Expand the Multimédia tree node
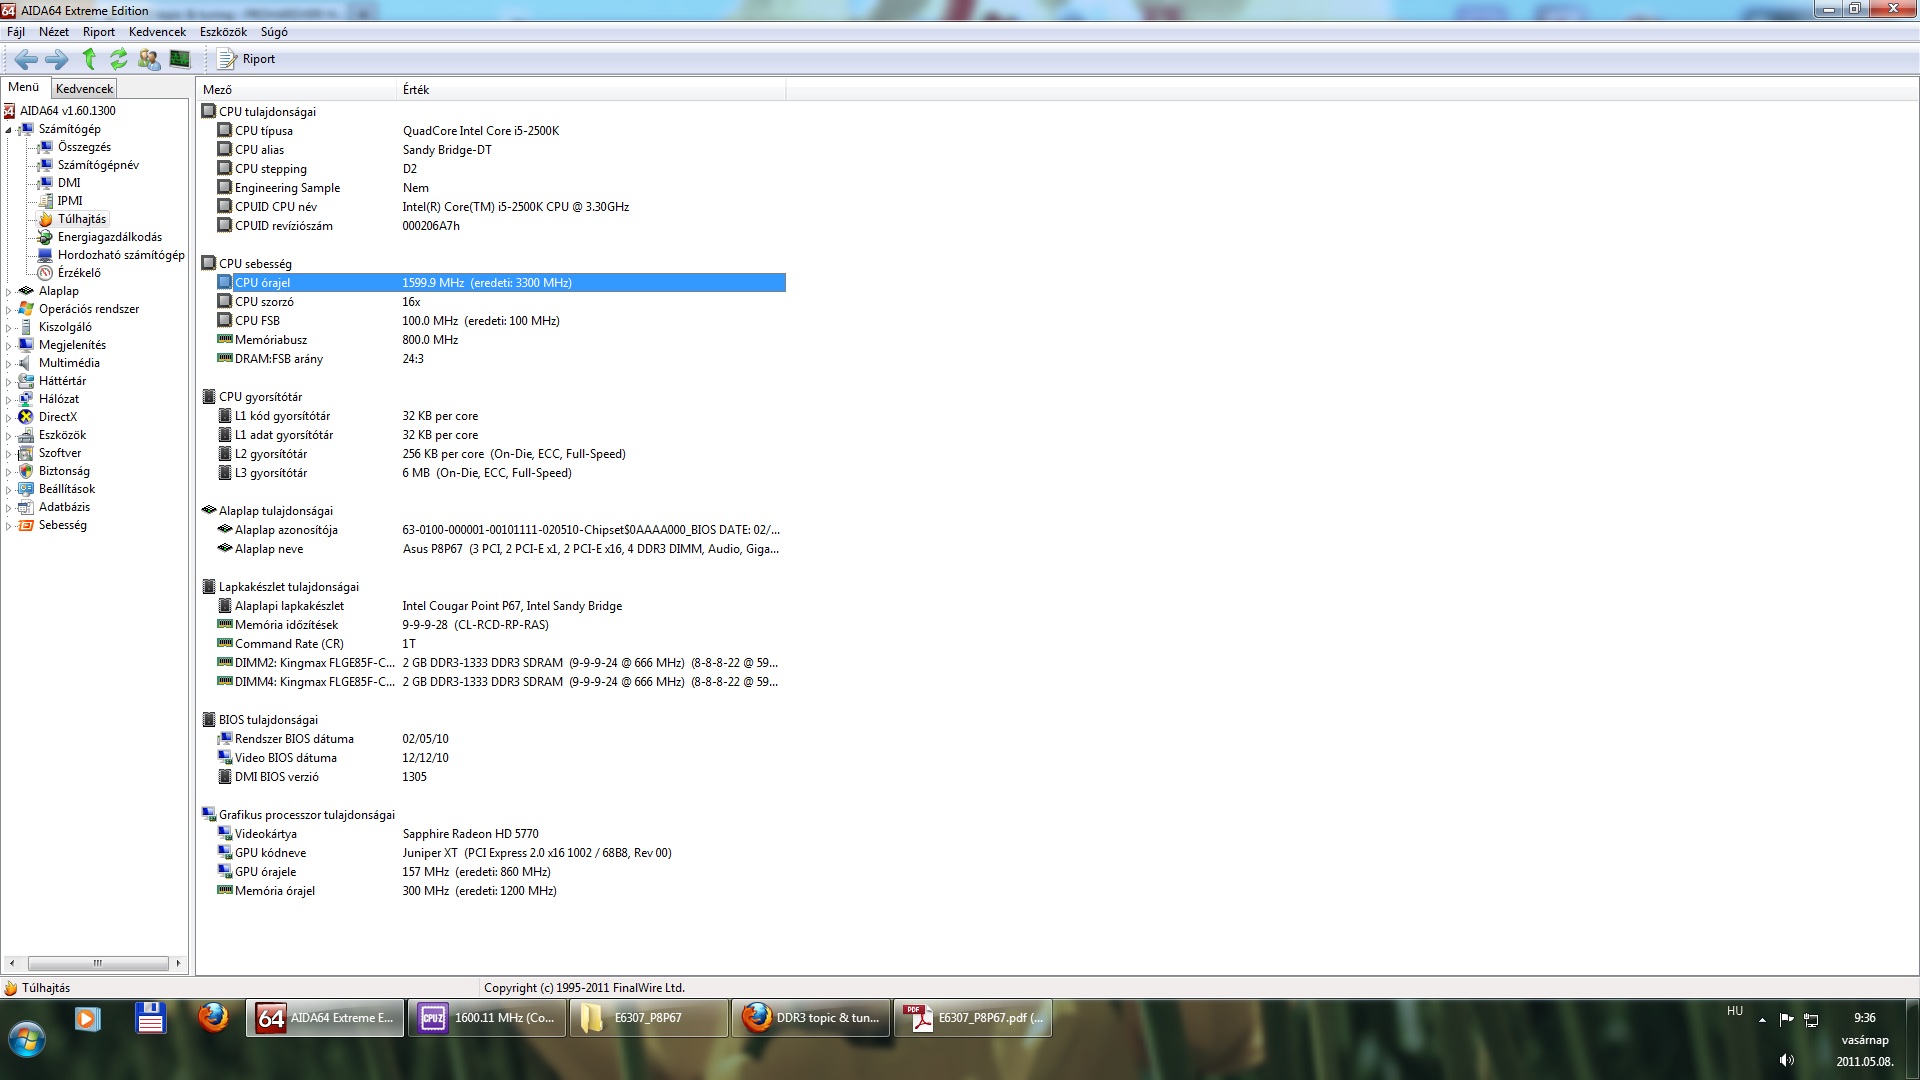This screenshot has width=1920, height=1080. 9,364
